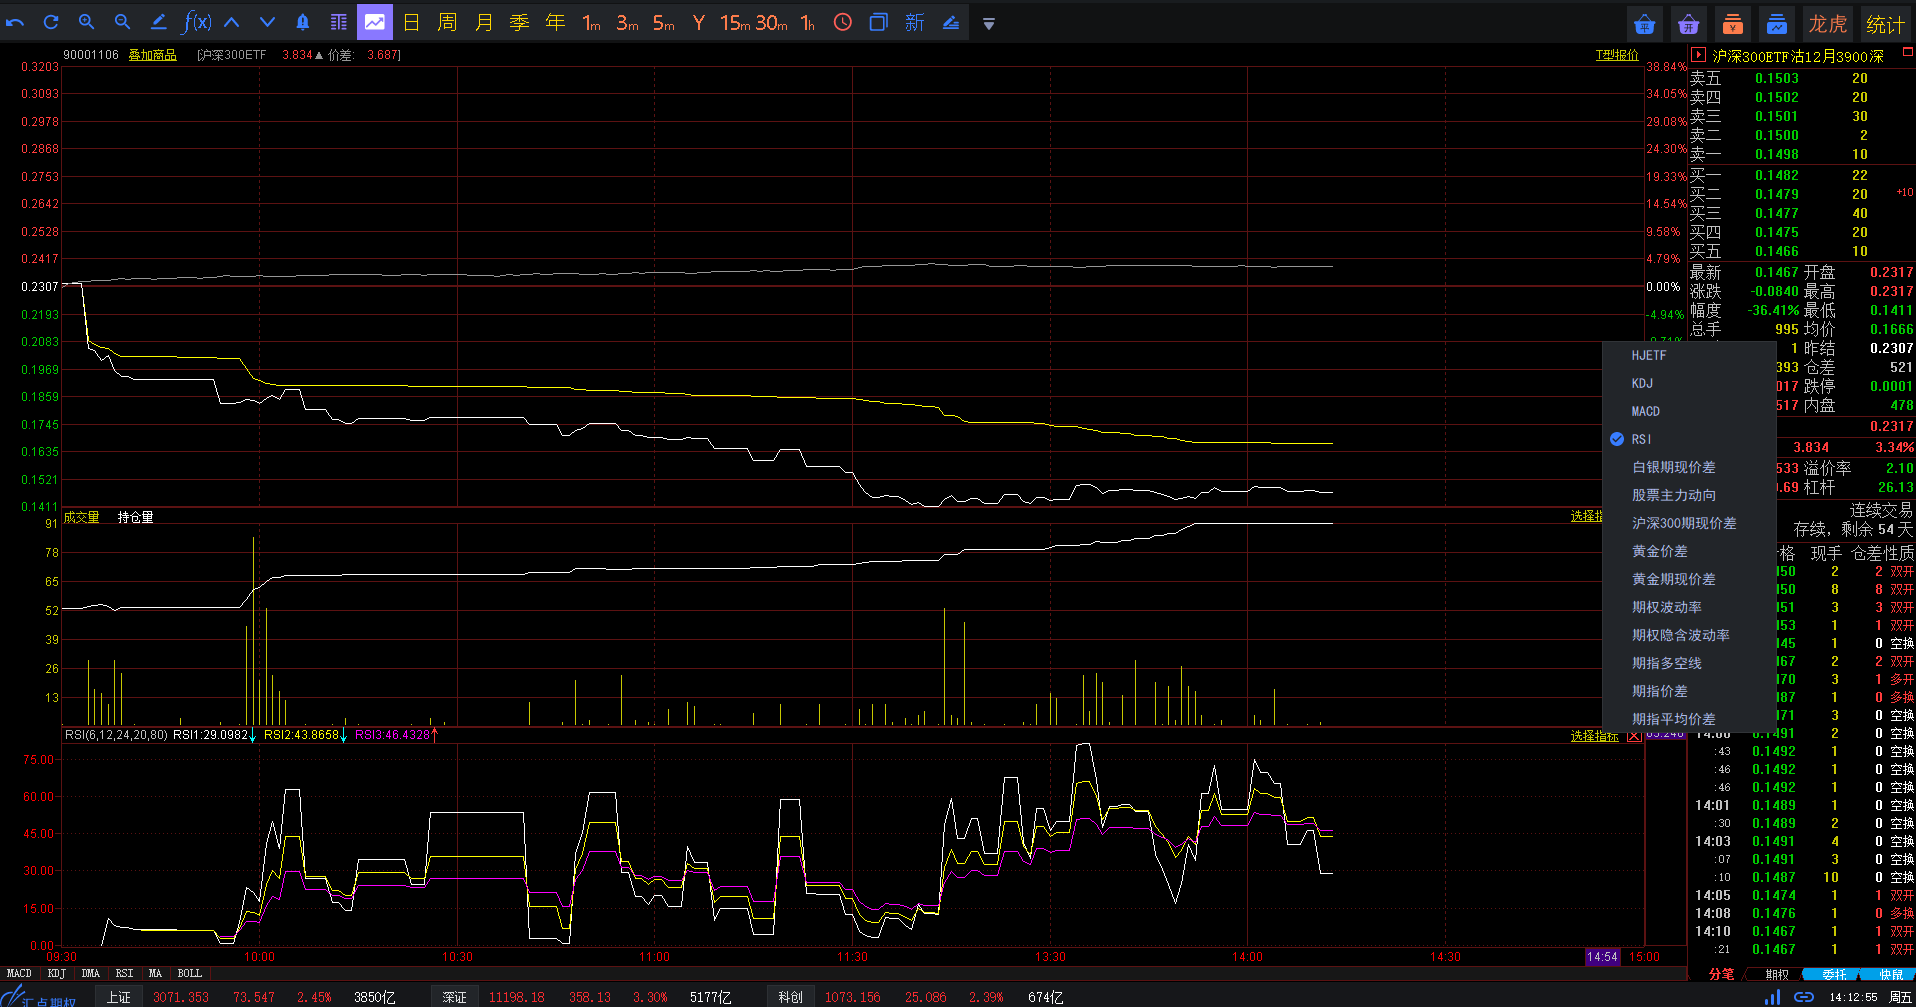1916x1007 pixels.
Task: Select the 3m minute period
Action: pos(627,22)
